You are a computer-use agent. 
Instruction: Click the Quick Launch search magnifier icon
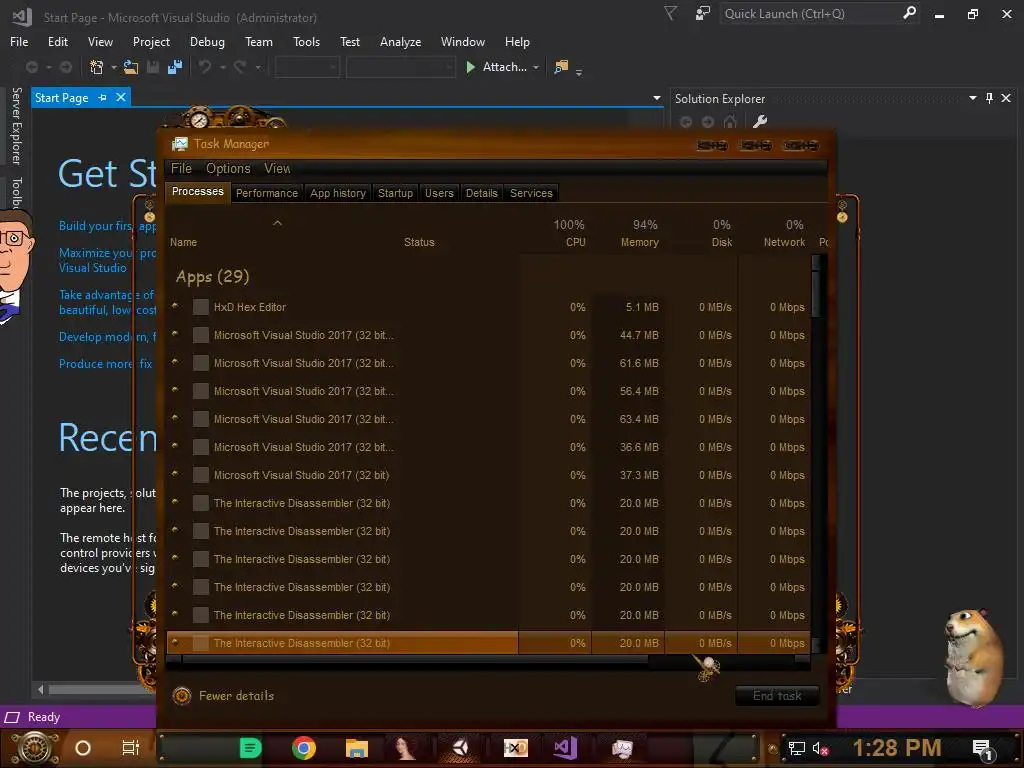[909, 13]
